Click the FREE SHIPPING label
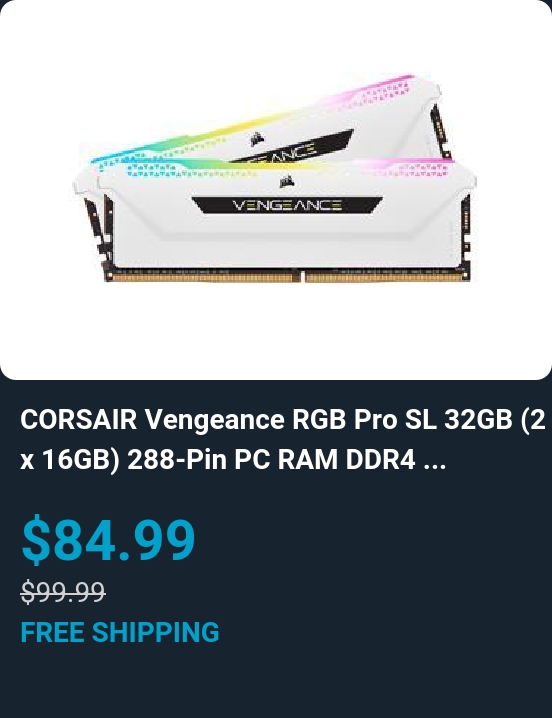Image resolution: width=552 pixels, height=718 pixels. pyautogui.click(x=120, y=632)
